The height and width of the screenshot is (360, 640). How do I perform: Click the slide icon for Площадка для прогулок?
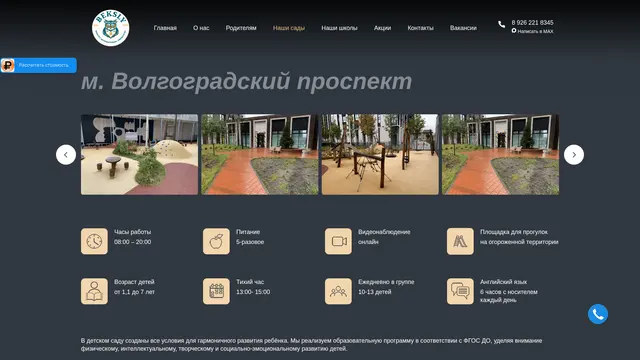click(460, 241)
